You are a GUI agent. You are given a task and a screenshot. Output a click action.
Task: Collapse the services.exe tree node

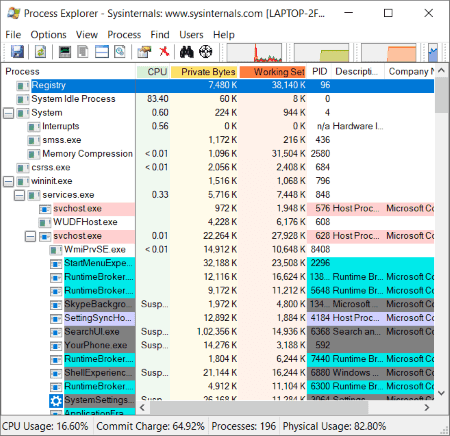(19, 195)
